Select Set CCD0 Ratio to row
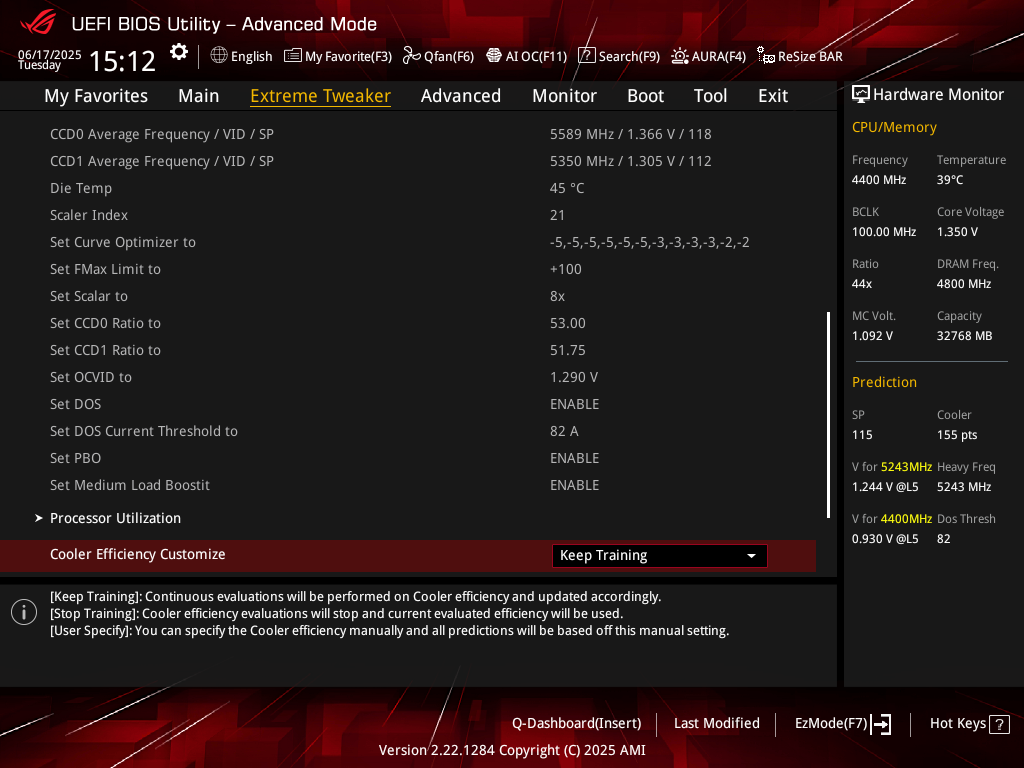The width and height of the screenshot is (1024, 768). pyautogui.click(x=408, y=323)
